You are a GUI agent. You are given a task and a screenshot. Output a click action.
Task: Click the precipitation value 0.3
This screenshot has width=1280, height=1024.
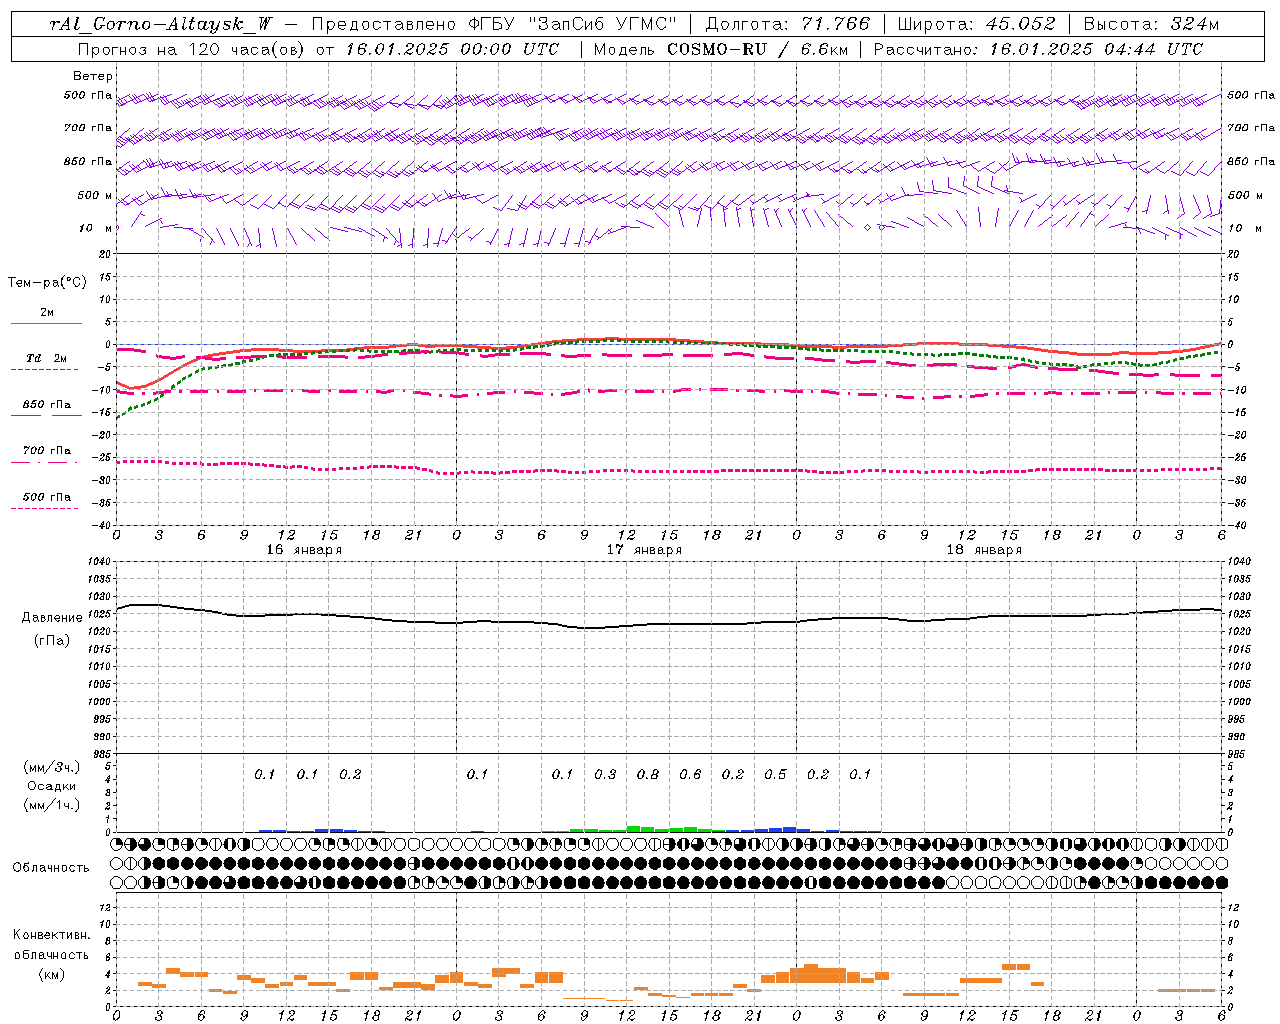point(605,775)
